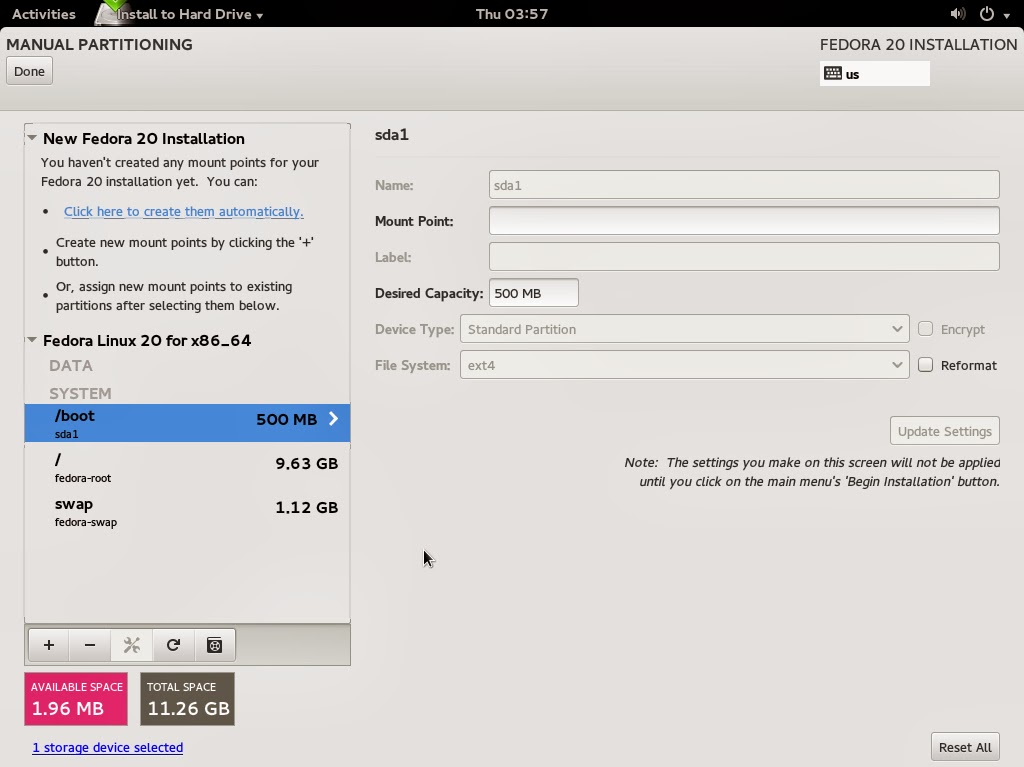This screenshot has height=767, width=1024.
Task: Select the / fedora-root partition row
Action: click(x=187, y=467)
